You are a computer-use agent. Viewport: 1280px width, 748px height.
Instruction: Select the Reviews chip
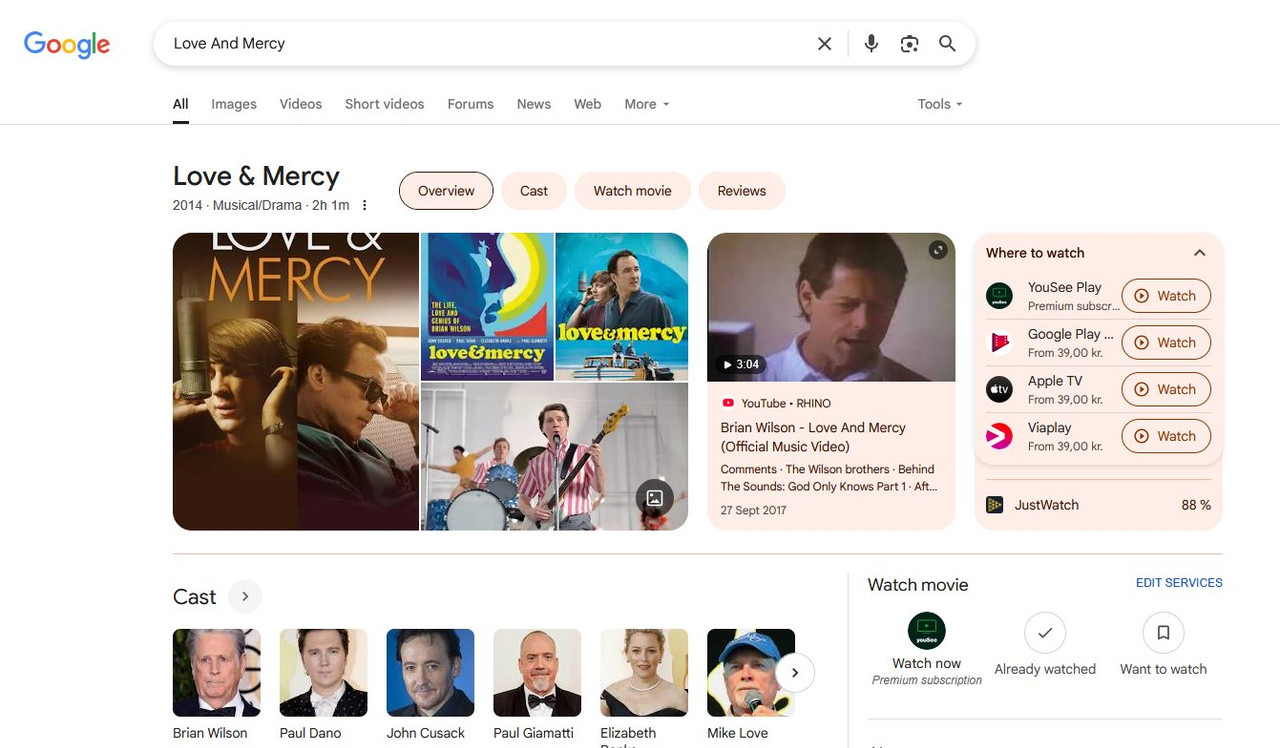[742, 191]
